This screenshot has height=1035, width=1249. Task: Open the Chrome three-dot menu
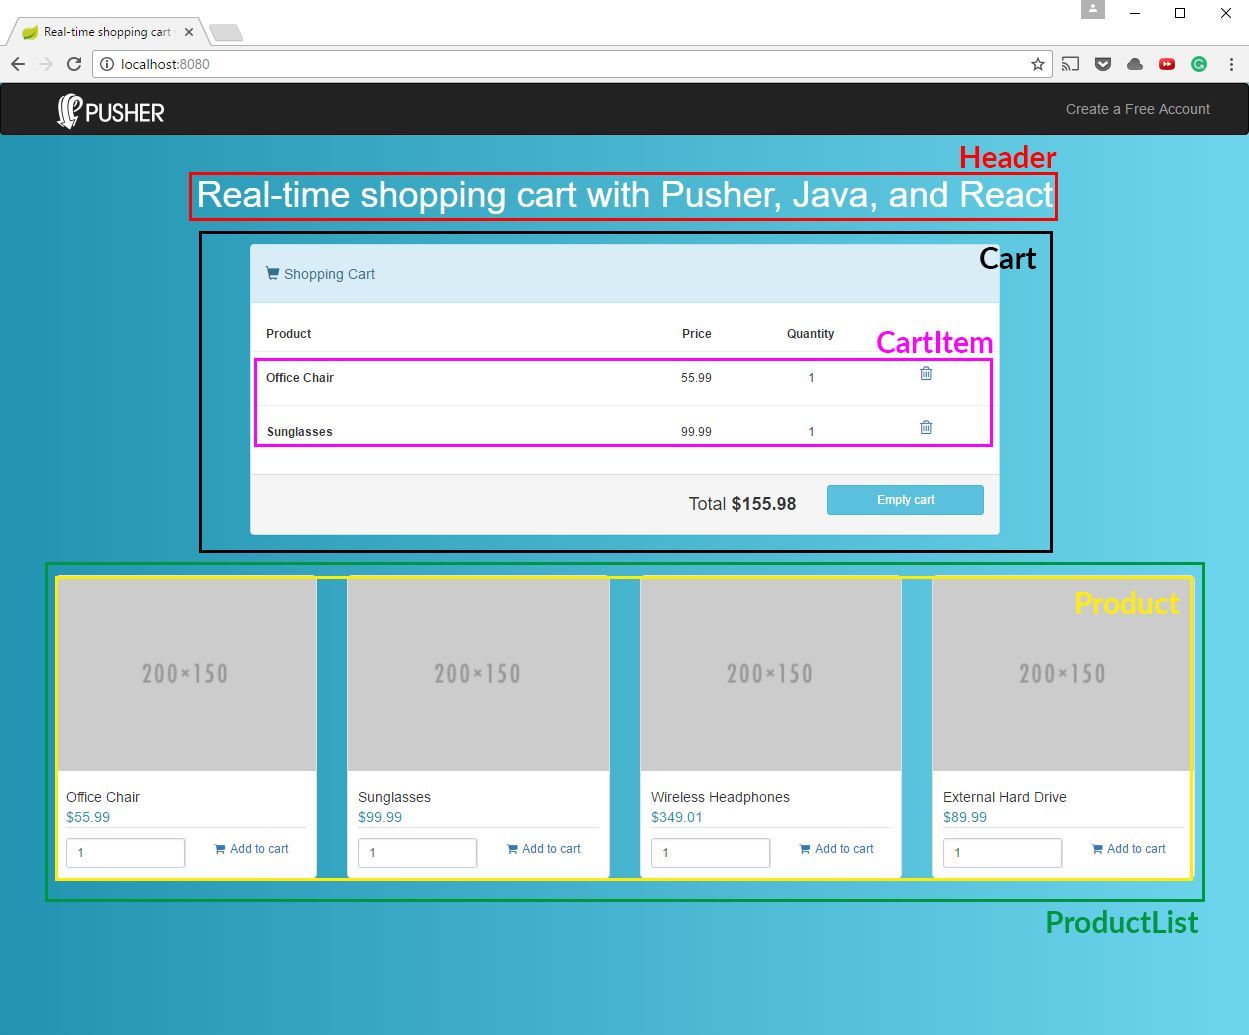coord(1231,63)
